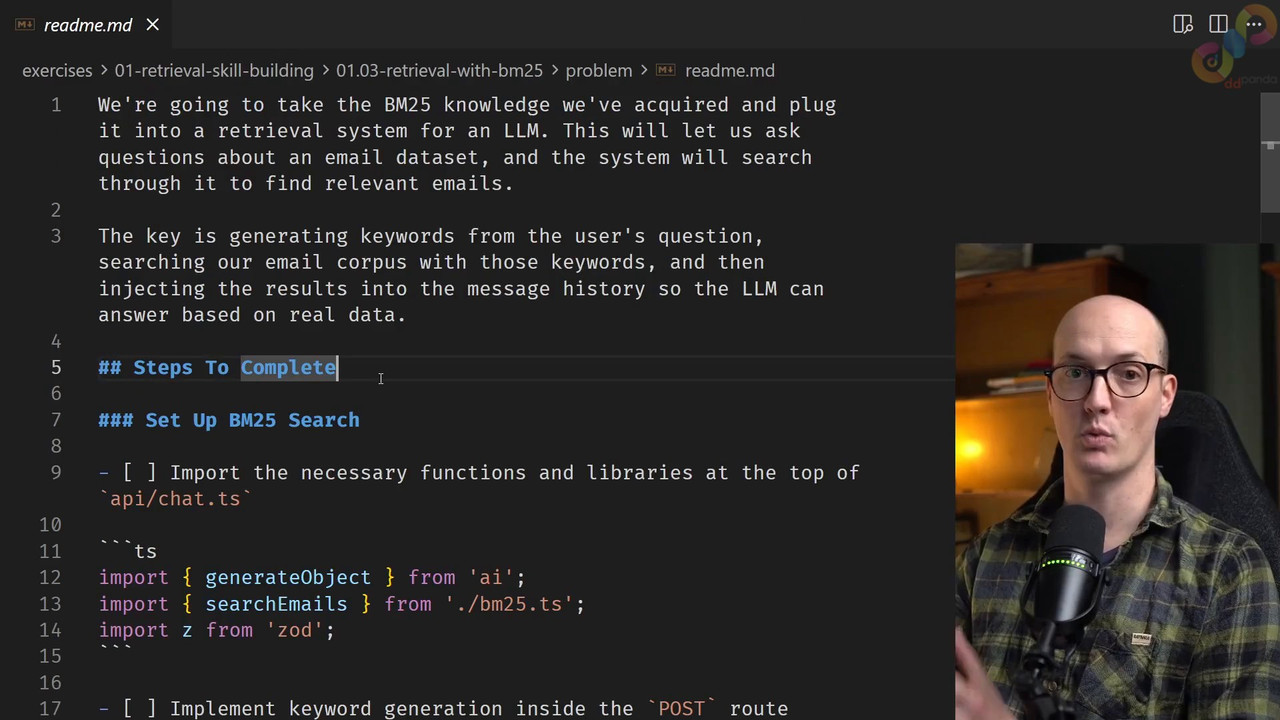Viewport: 1280px width, 720px height.
Task: Close the readme.md editor tab
Action: (153, 25)
